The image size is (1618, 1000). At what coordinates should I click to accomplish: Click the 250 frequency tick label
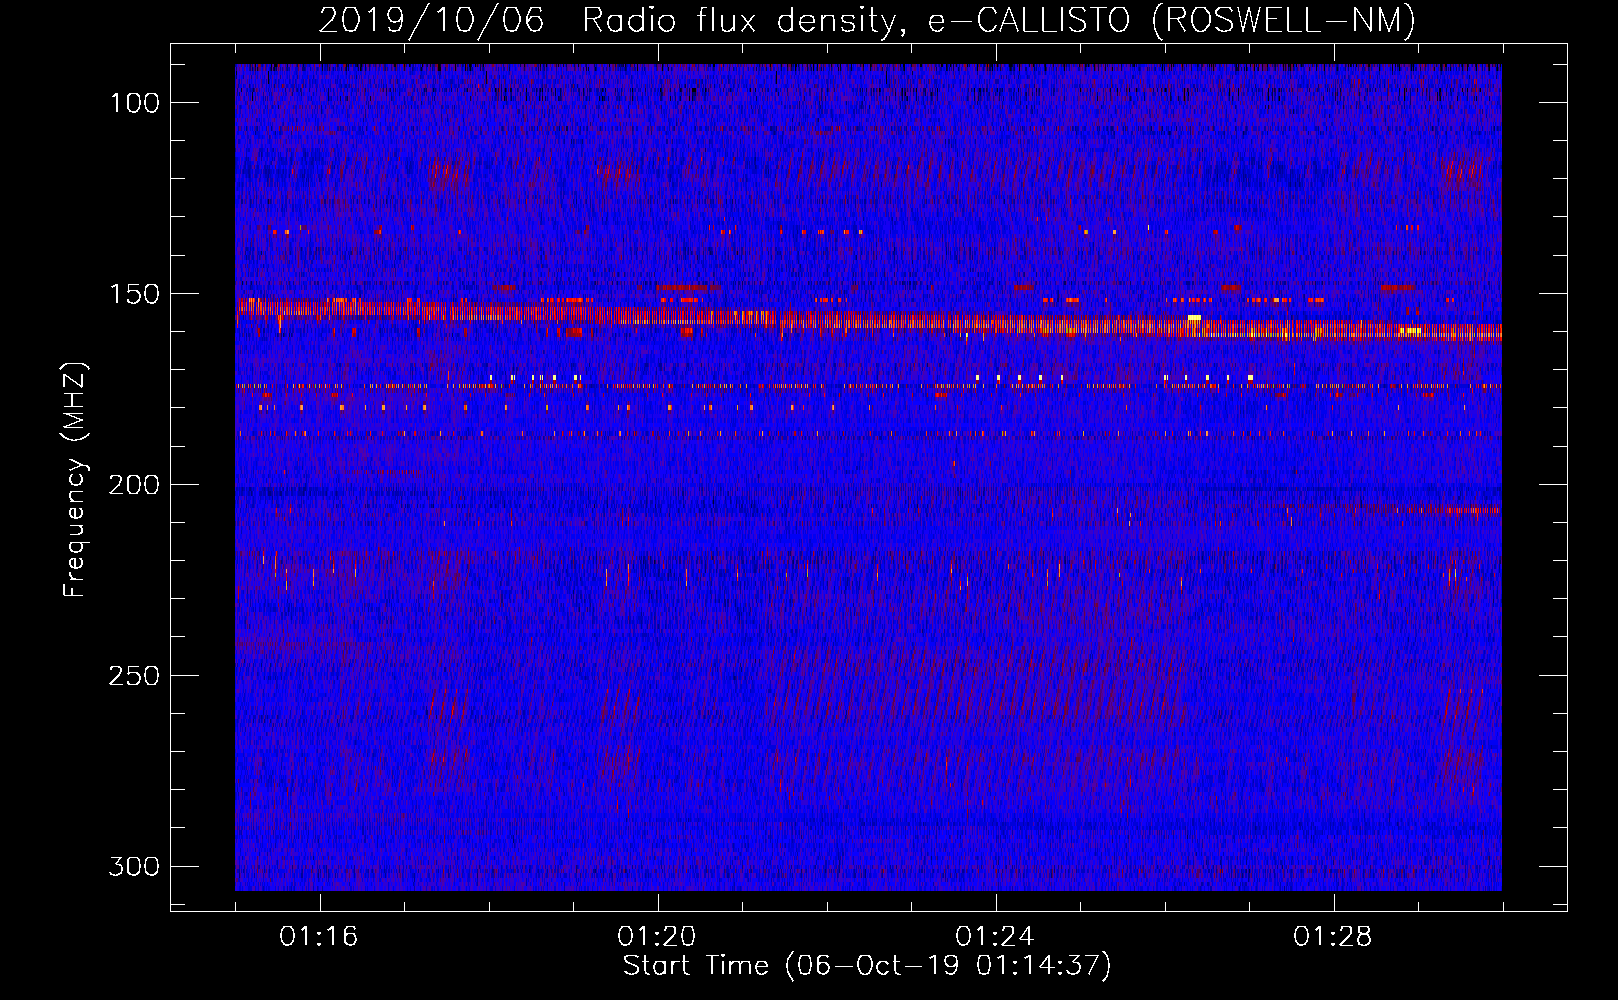[134, 676]
